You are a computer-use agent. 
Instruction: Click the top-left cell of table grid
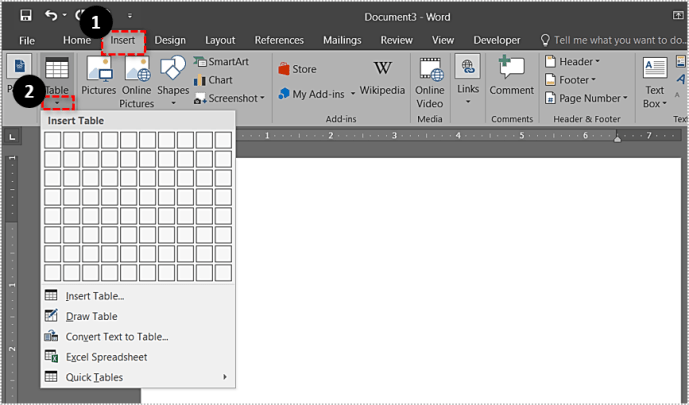[53, 140]
